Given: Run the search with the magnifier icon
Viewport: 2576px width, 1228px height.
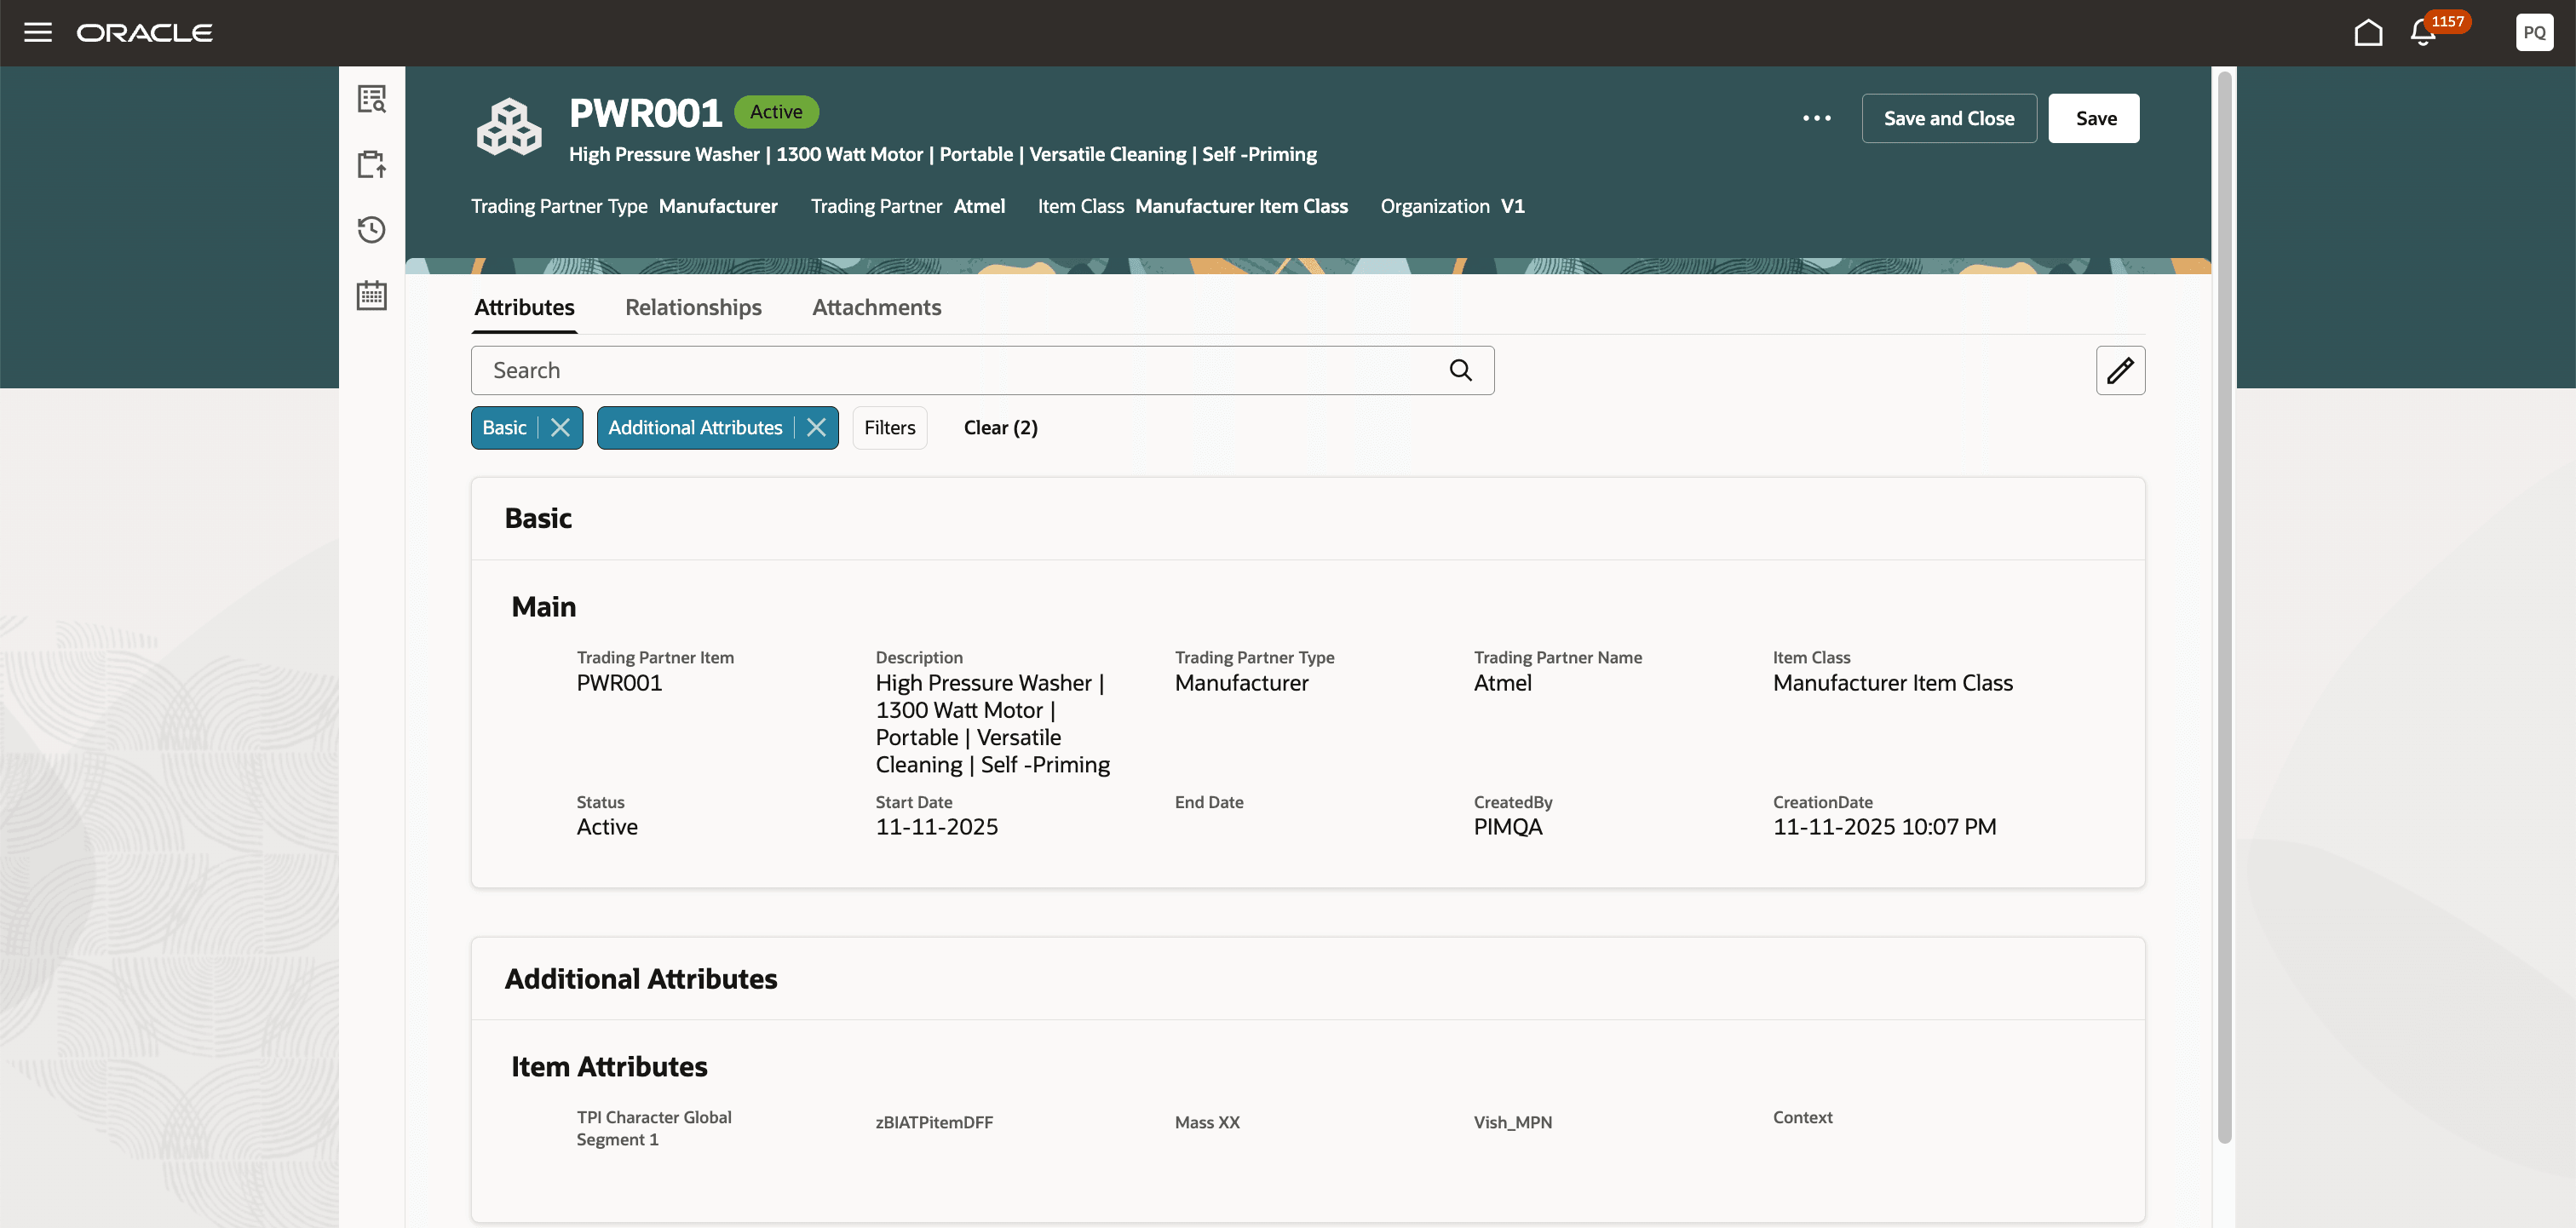Looking at the screenshot, I should tap(1461, 370).
